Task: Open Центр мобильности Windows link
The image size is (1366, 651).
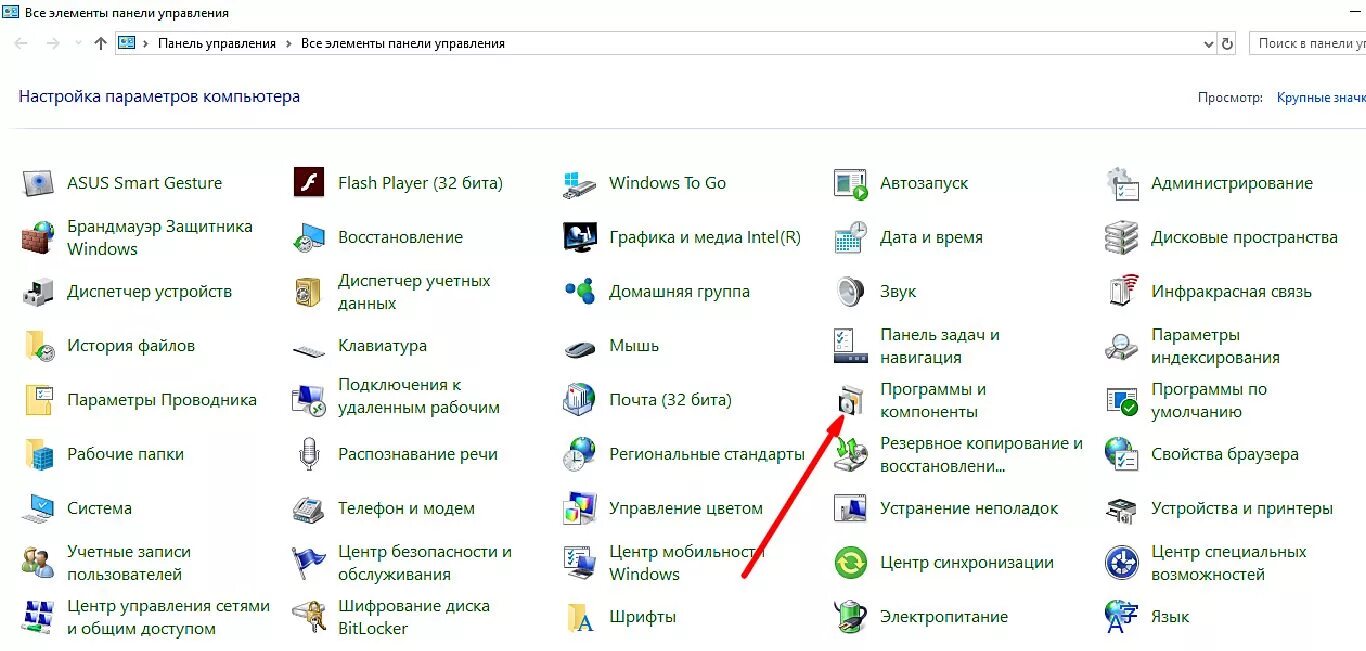Action: pos(687,563)
